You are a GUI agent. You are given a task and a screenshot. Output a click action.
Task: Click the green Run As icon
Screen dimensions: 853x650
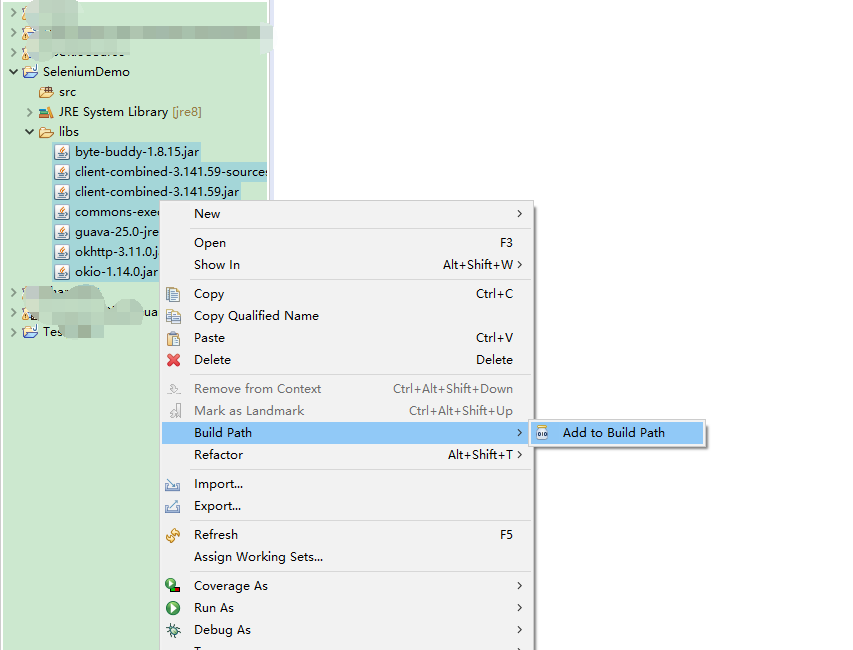point(173,608)
